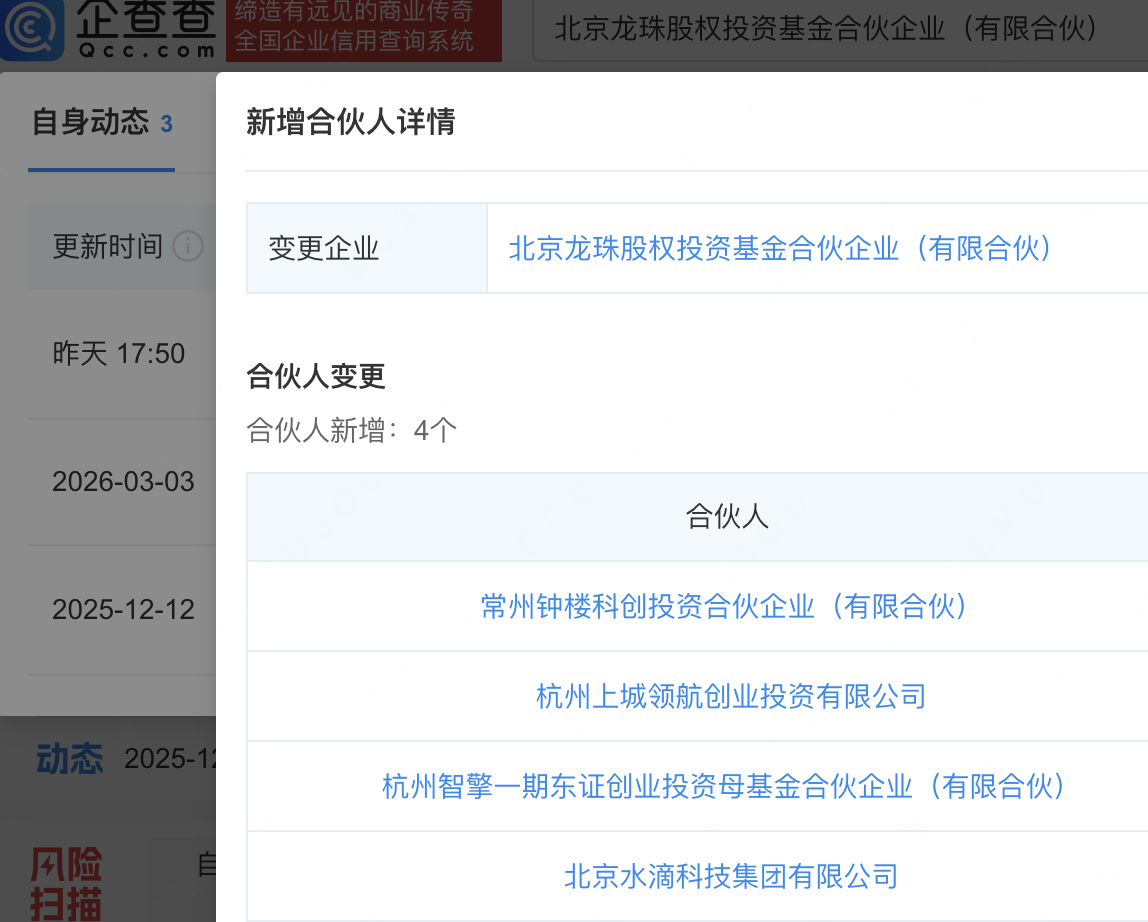Click the blue 动态 label at the bottom
Viewport: 1148px width, 922px height.
(70, 759)
